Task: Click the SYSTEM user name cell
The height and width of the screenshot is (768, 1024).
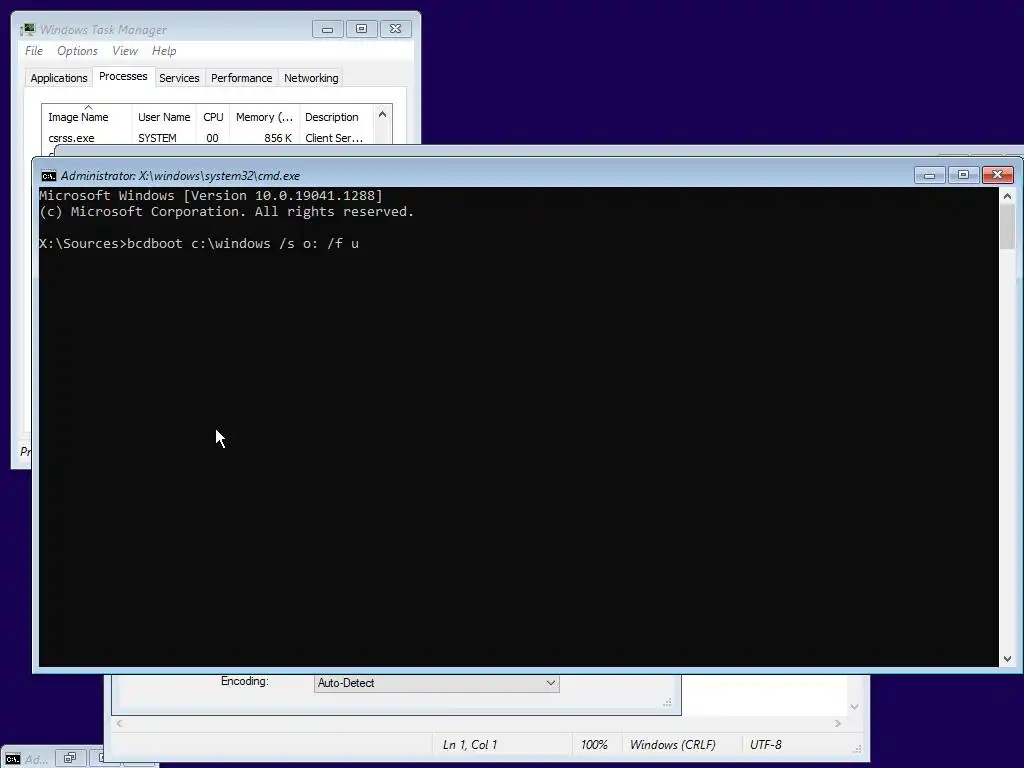Action: (157, 138)
